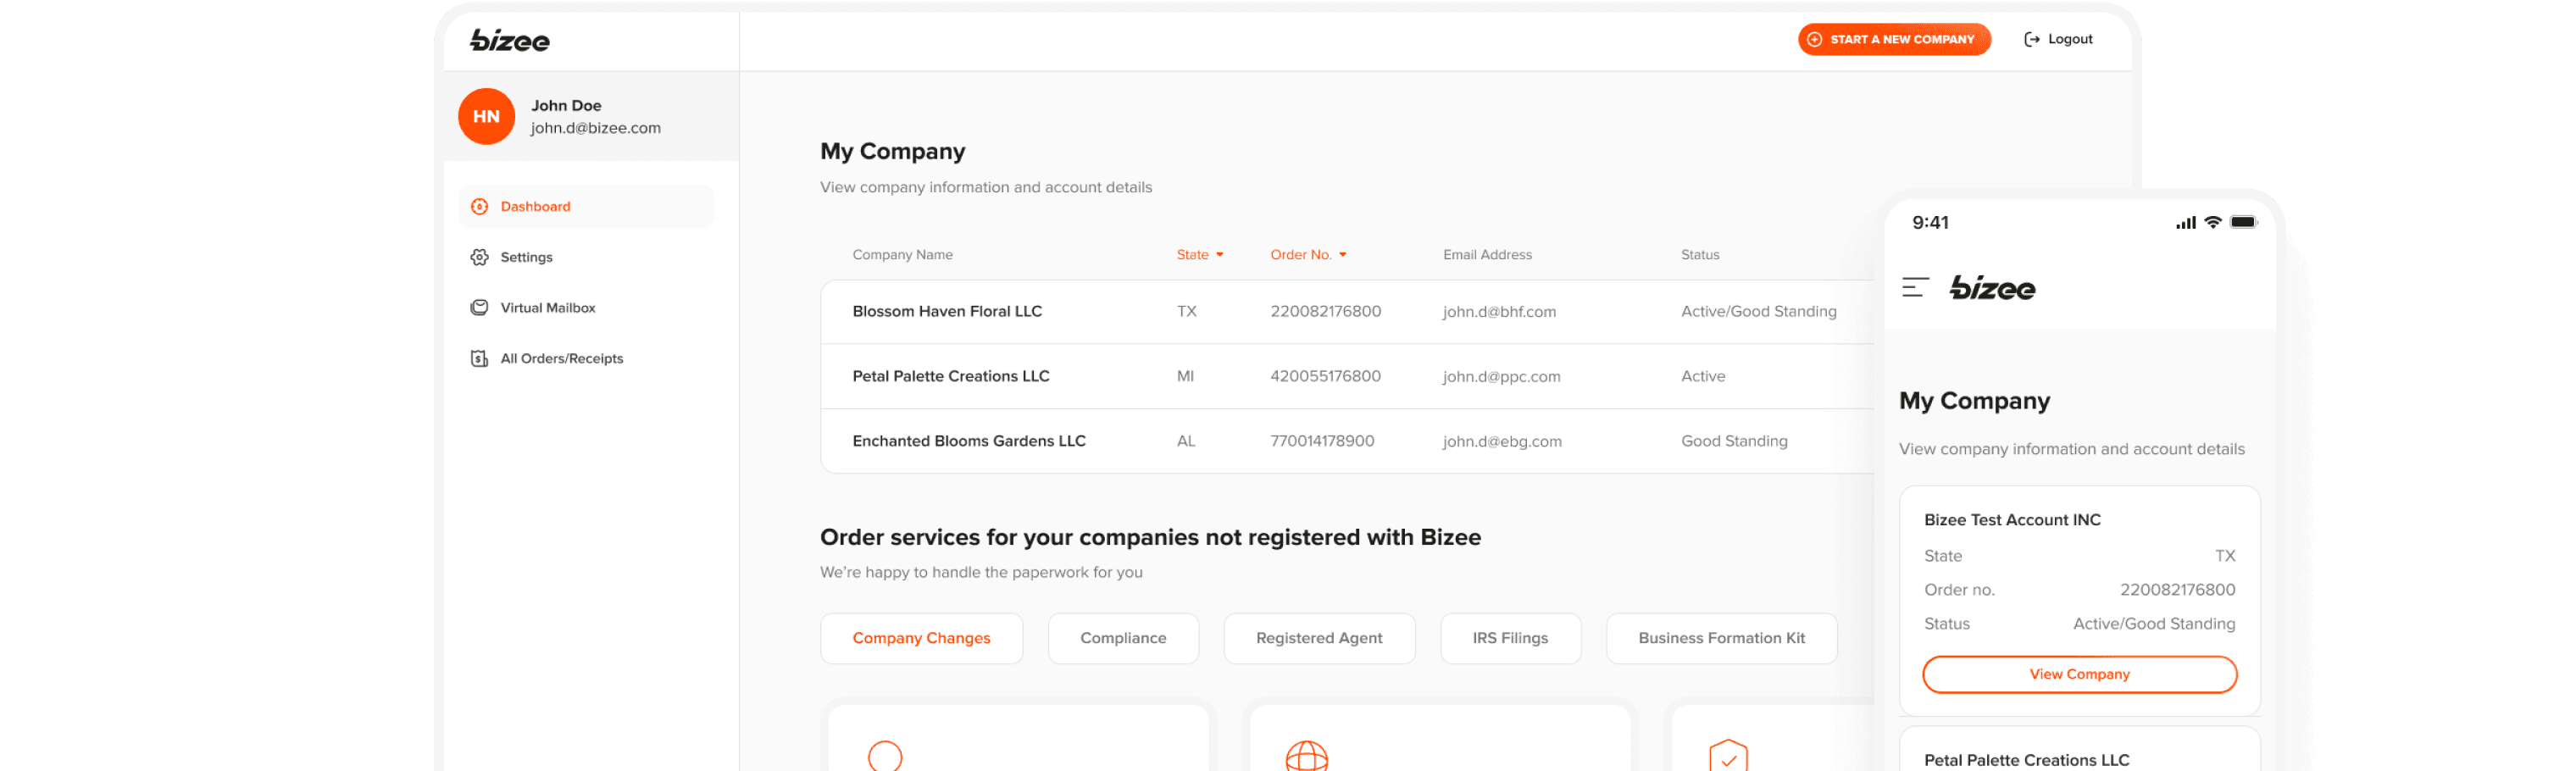Click the Virtual Mailbox envelope icon
The image size is (2576, 771).
pos(480,308)
